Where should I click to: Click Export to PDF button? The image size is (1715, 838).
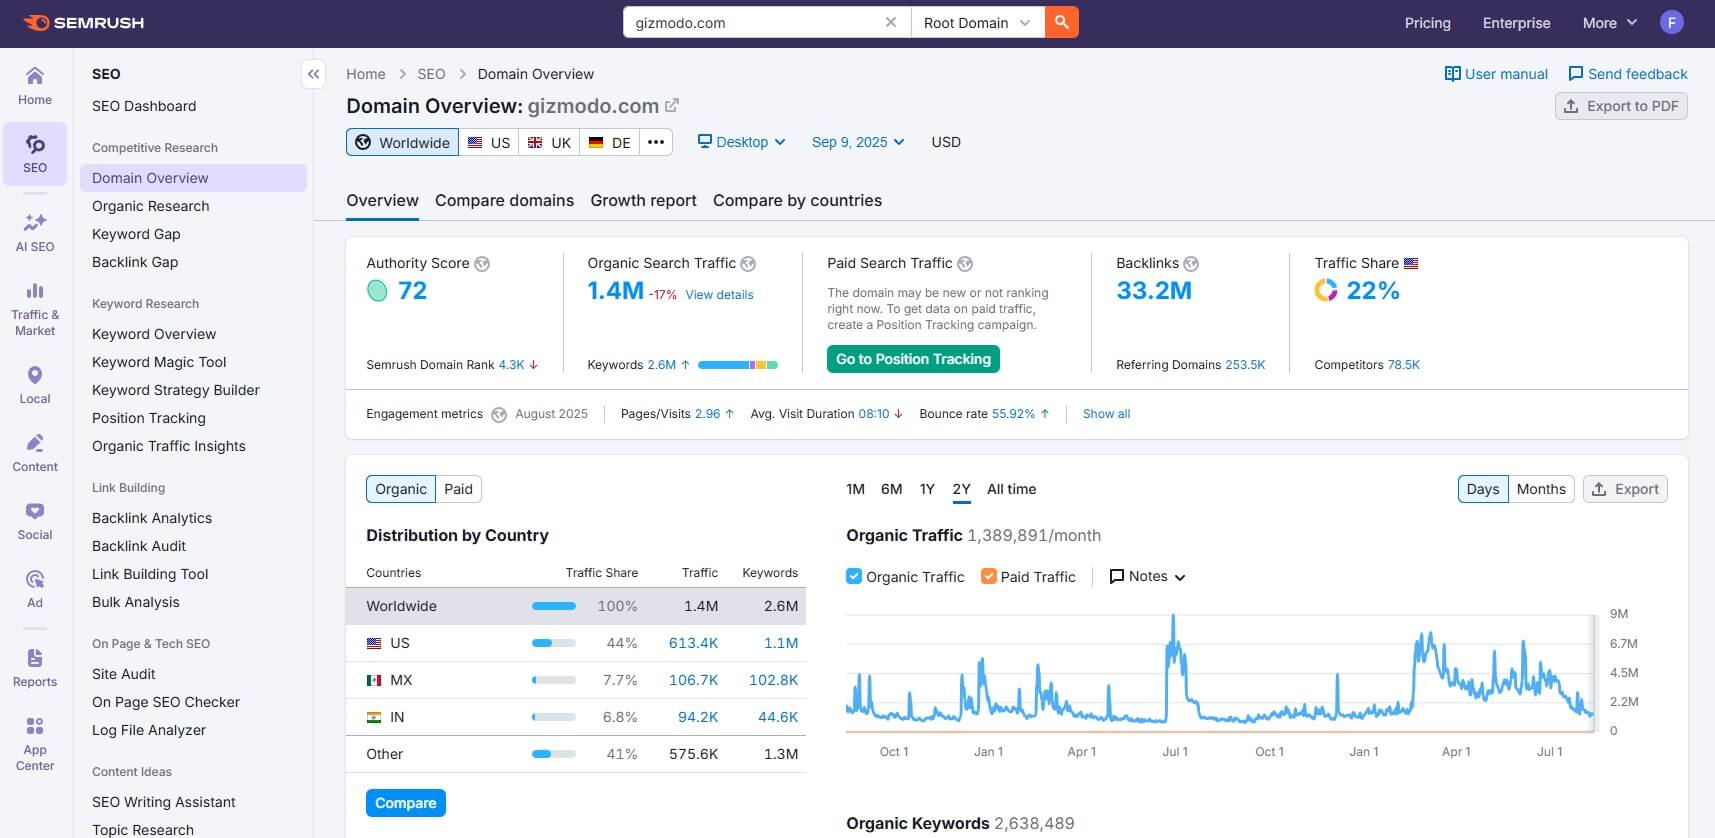click(x=1621, y=106)
